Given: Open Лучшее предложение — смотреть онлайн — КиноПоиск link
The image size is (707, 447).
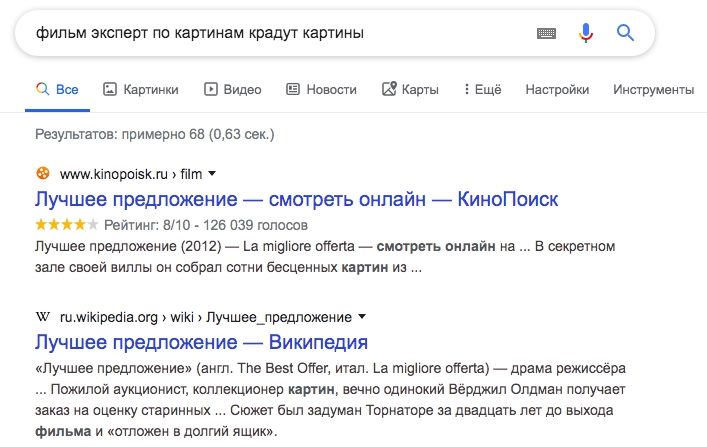Looking at the screenshot, I should click(x=297, y=199).
